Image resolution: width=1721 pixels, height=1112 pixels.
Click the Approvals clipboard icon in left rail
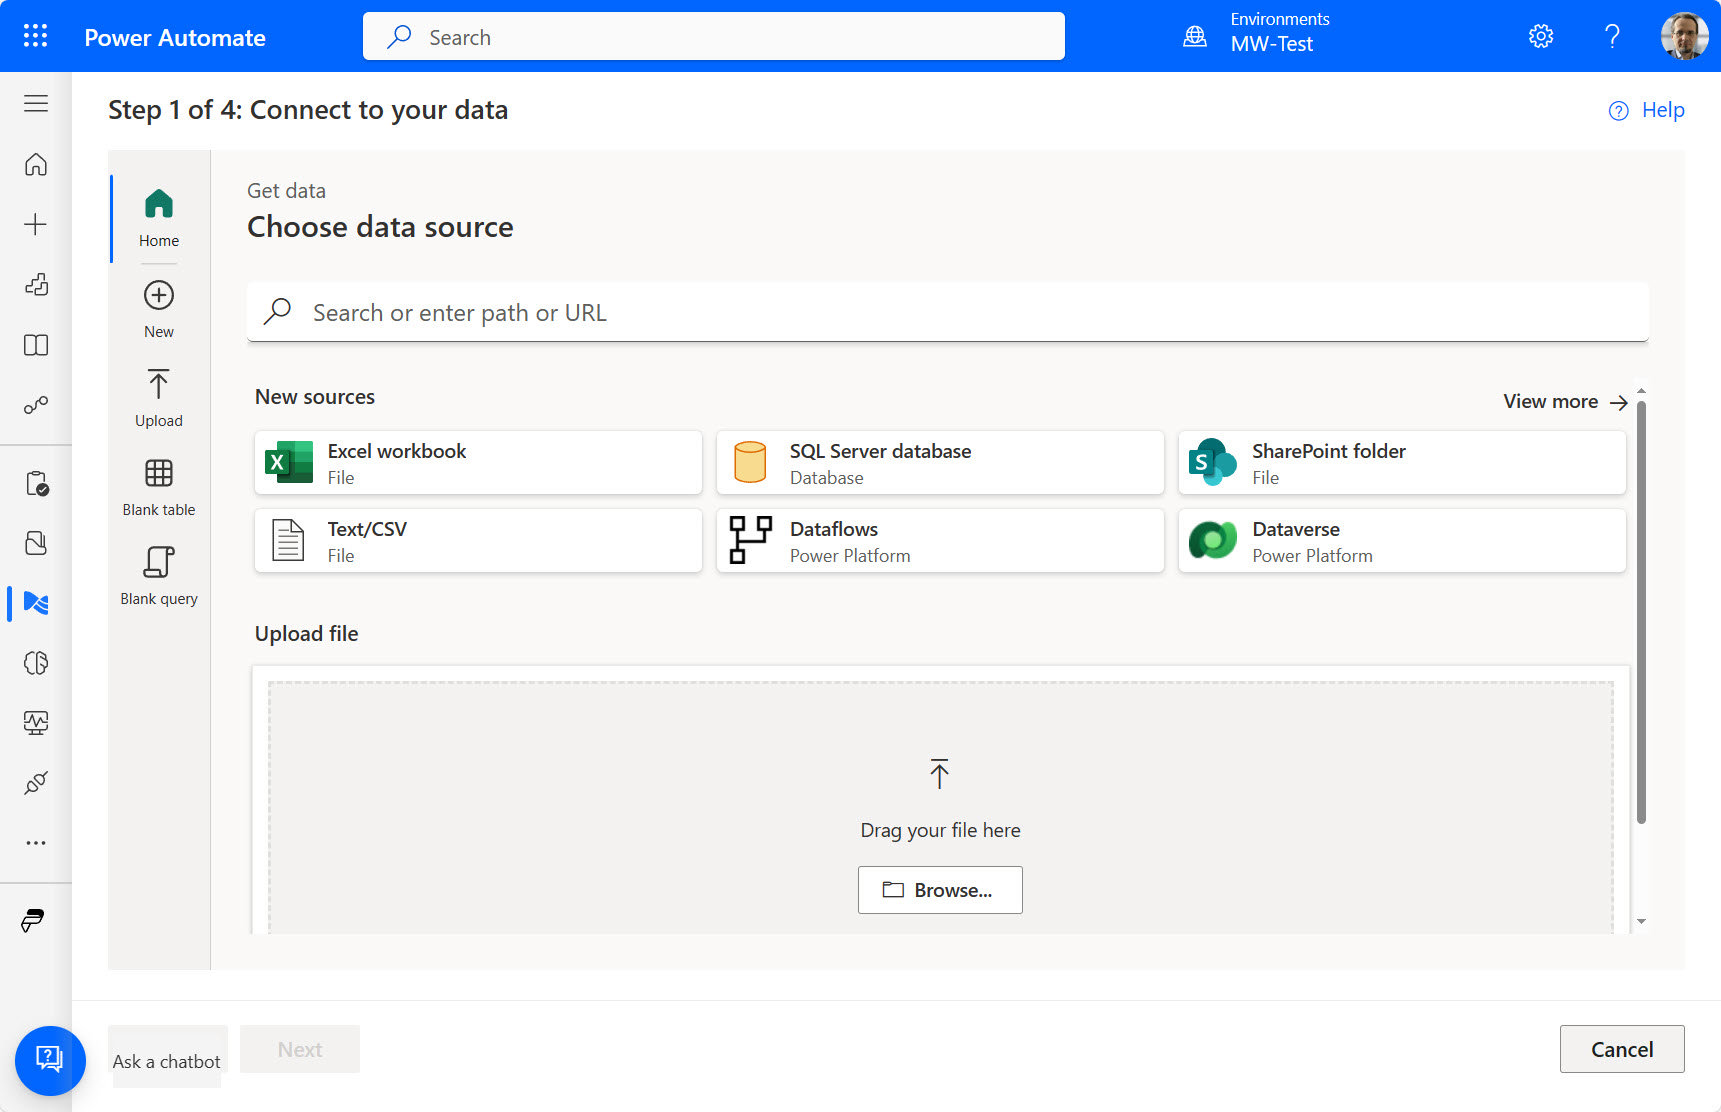(x=36, y=484)
